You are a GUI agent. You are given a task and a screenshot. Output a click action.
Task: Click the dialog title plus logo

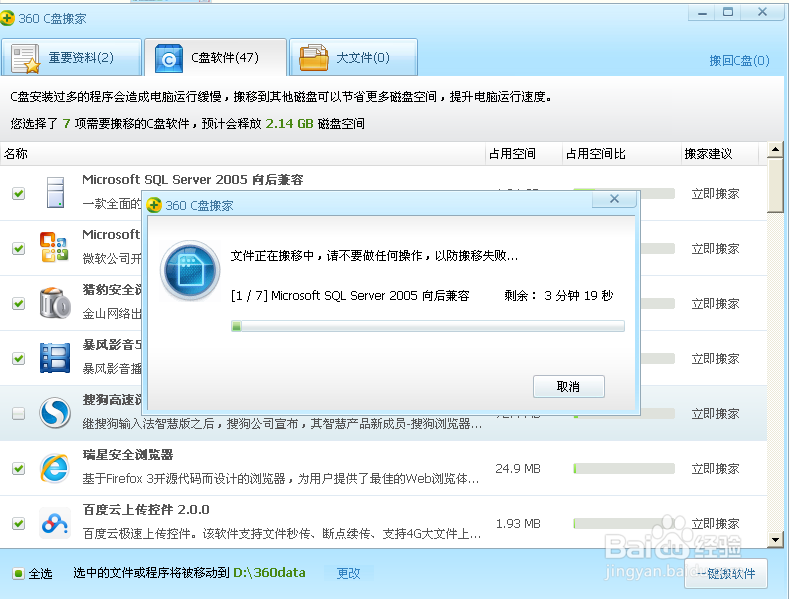click(154, 205)
